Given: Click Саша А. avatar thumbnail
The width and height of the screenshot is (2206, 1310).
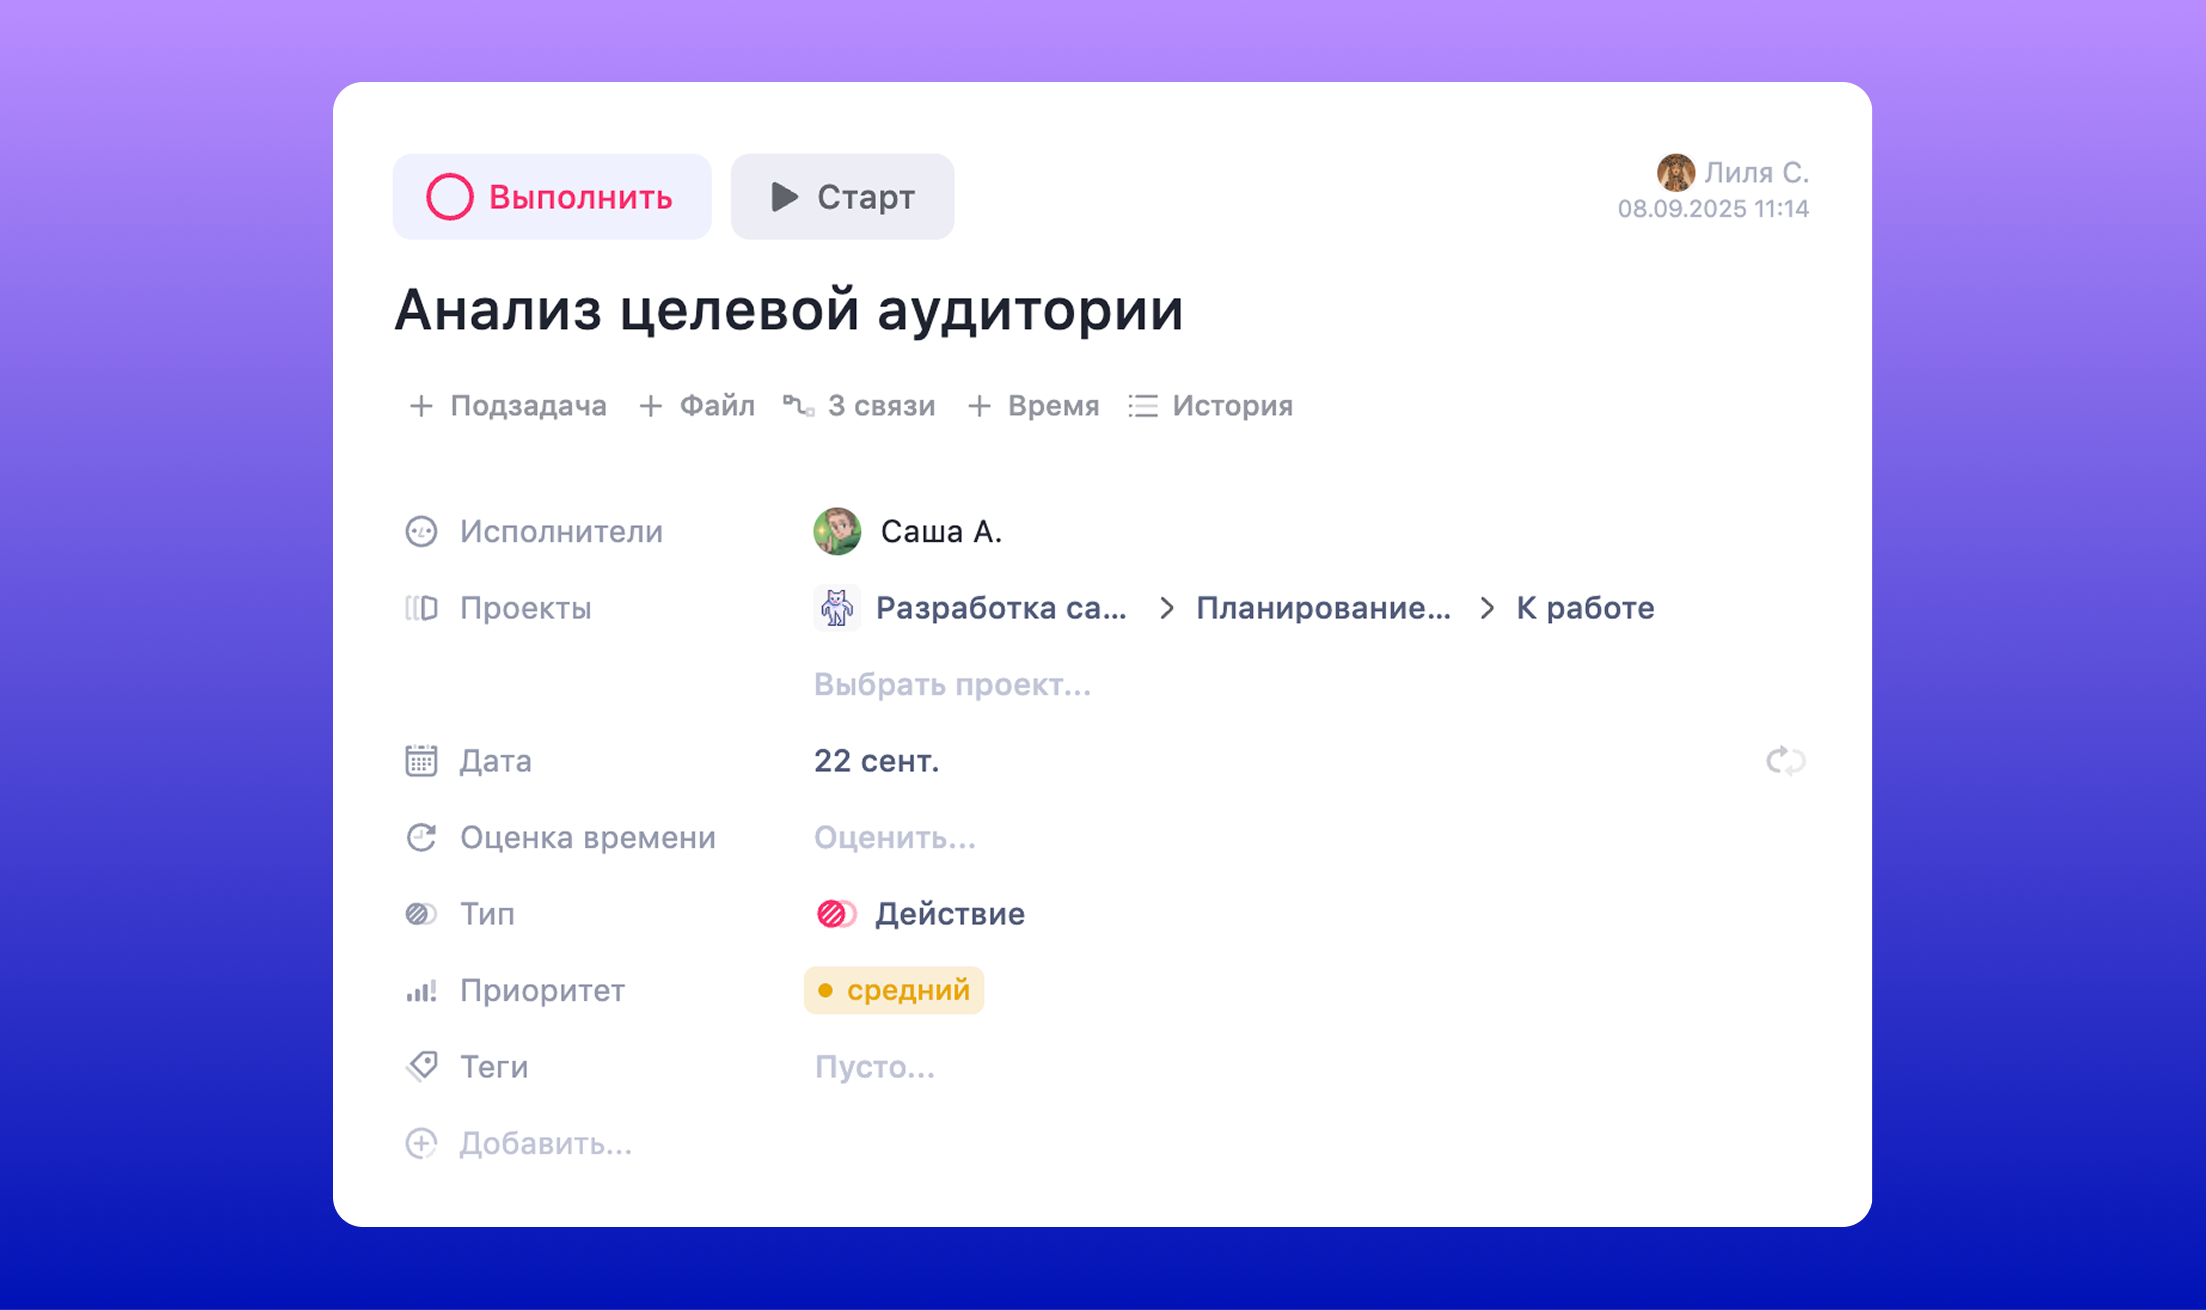Looking at the screenshot, I should pyautogui.click(x=836, y=532).
